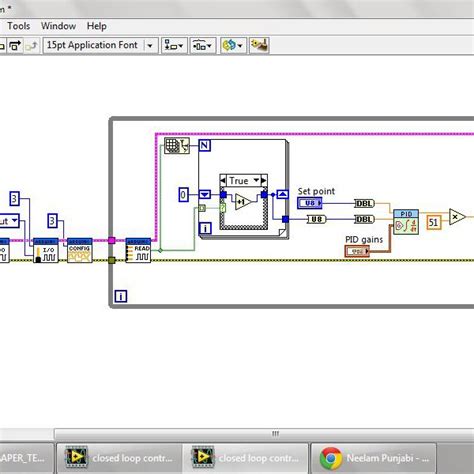Image resolution: width=474 pixels, height=474 pixels.
Task: Open the APER_TE... taskbar item
Action: pos(27,458)
